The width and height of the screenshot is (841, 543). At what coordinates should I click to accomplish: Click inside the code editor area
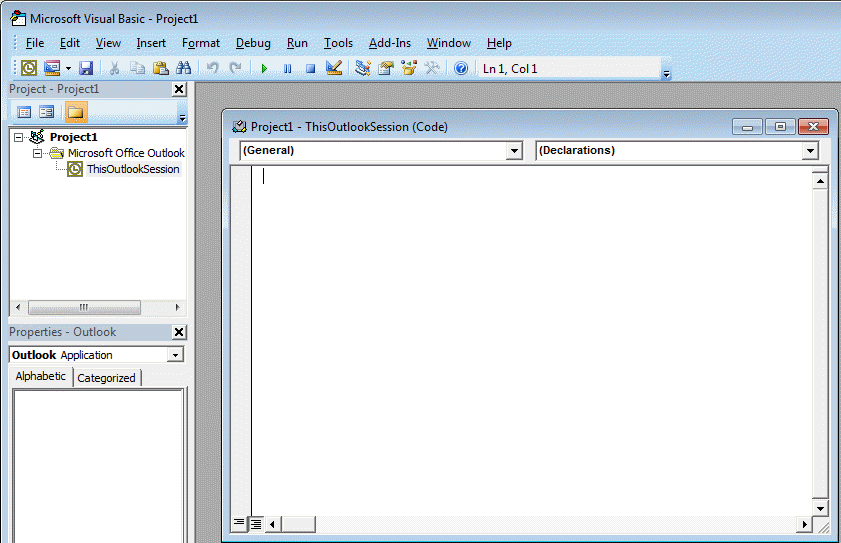pyautogui.click(x=531, y=341)
